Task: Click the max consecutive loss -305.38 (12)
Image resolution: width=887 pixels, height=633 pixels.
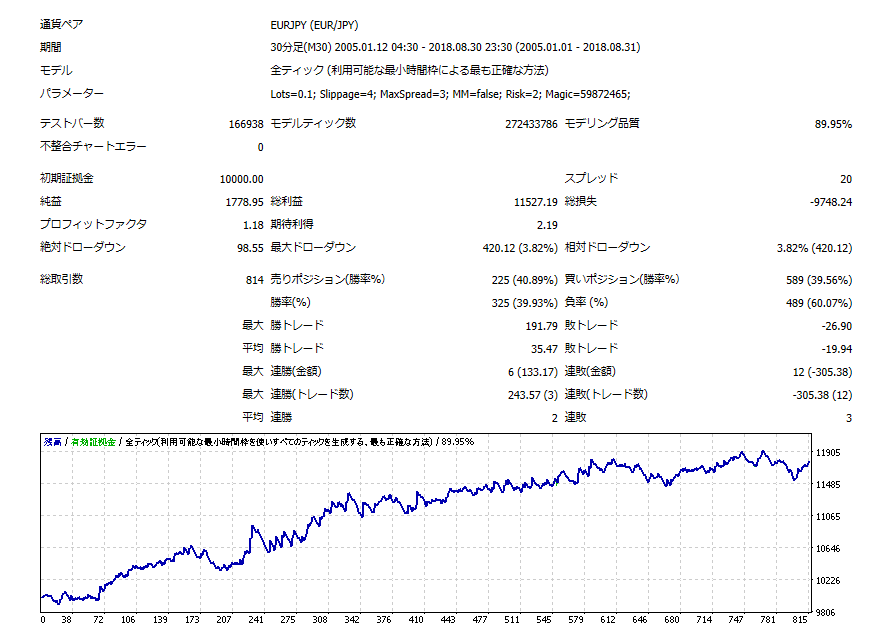Action: pyautogui.click(x=822, y=395)
